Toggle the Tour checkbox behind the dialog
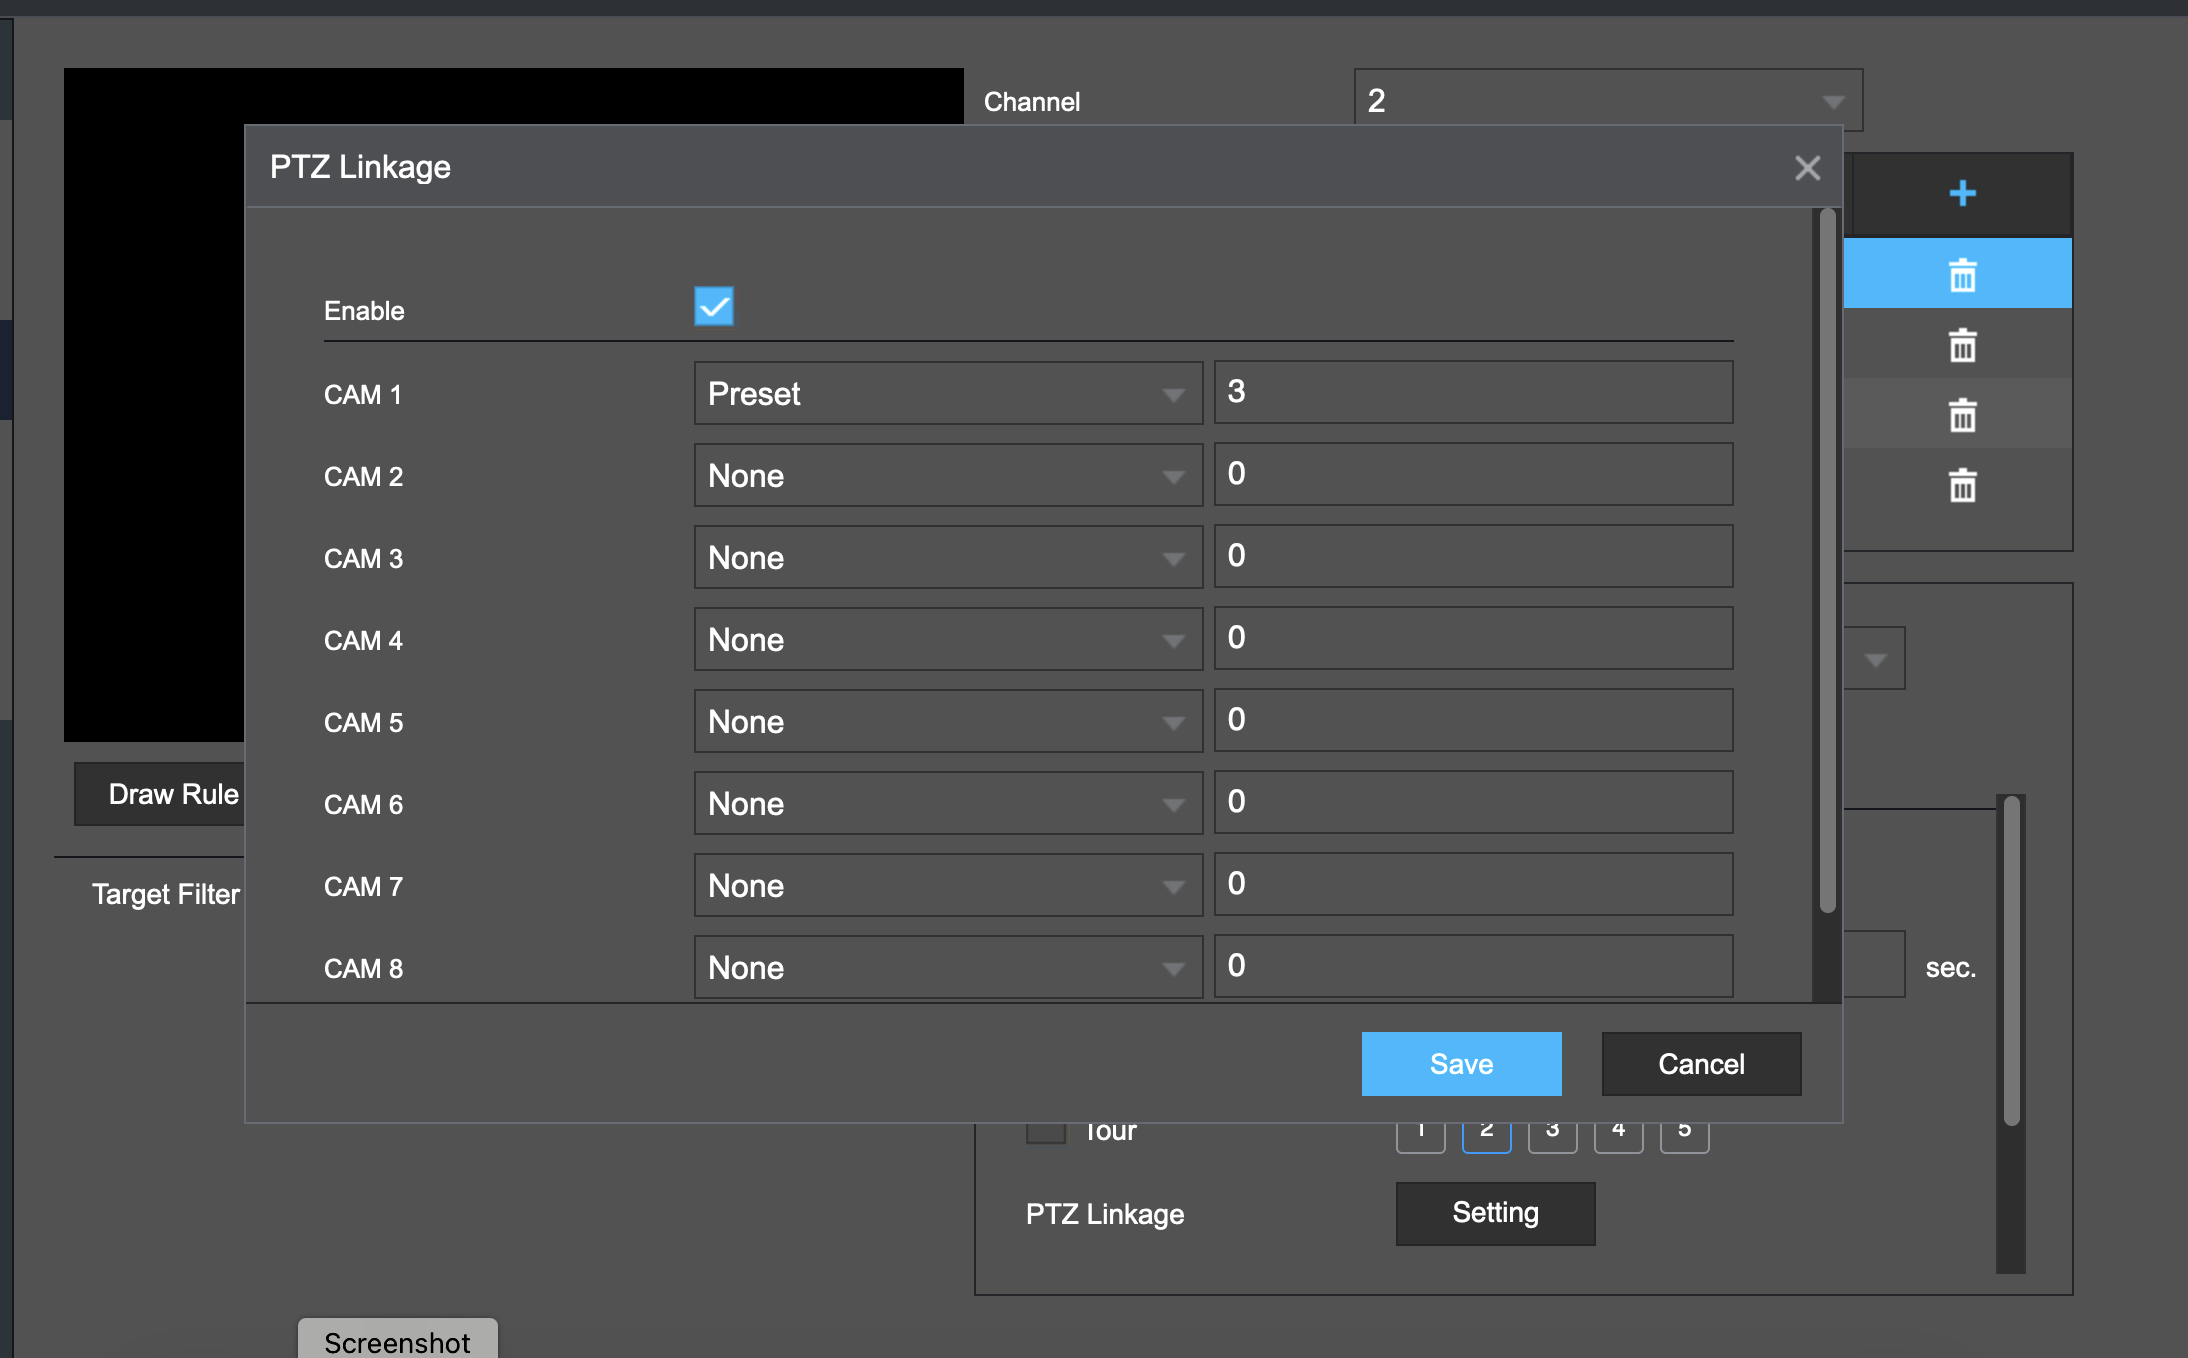The image size is (2188, 1358). click(x=1046, y=1133)
